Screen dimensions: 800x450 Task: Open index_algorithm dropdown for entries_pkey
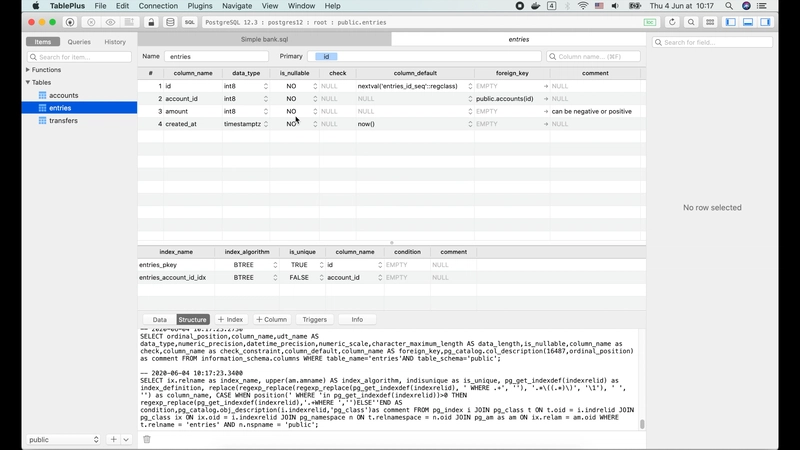click(x=275, y=265)
